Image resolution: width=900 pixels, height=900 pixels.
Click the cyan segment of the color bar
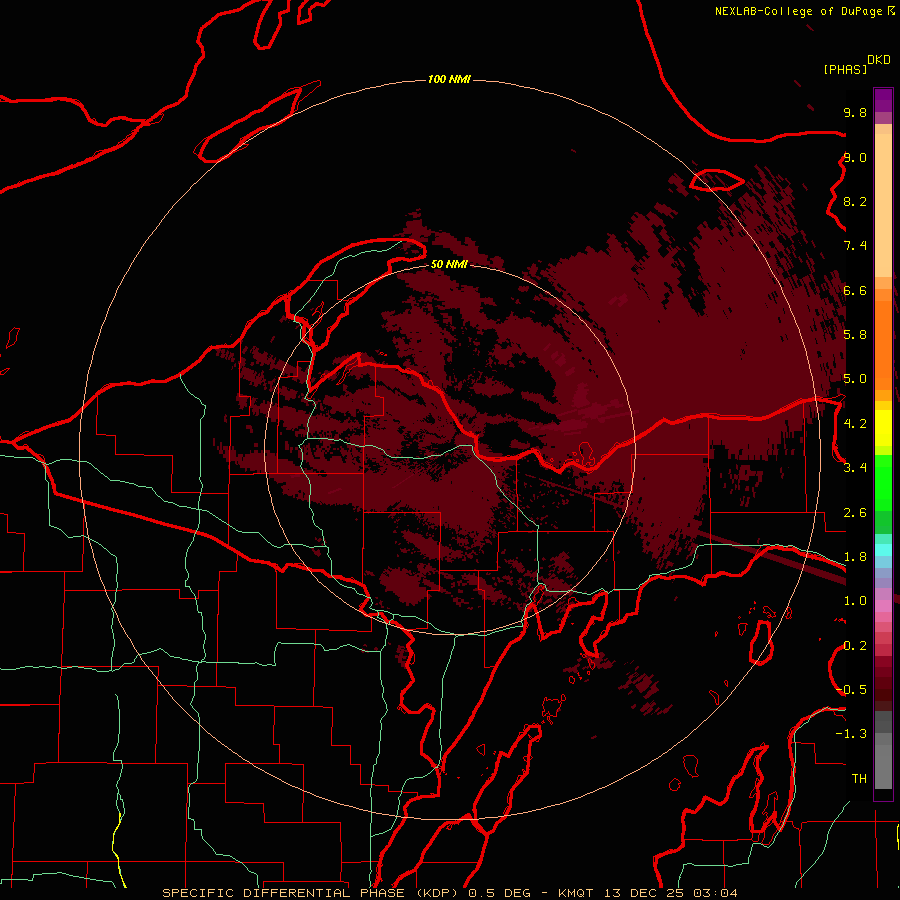(883, 550)
